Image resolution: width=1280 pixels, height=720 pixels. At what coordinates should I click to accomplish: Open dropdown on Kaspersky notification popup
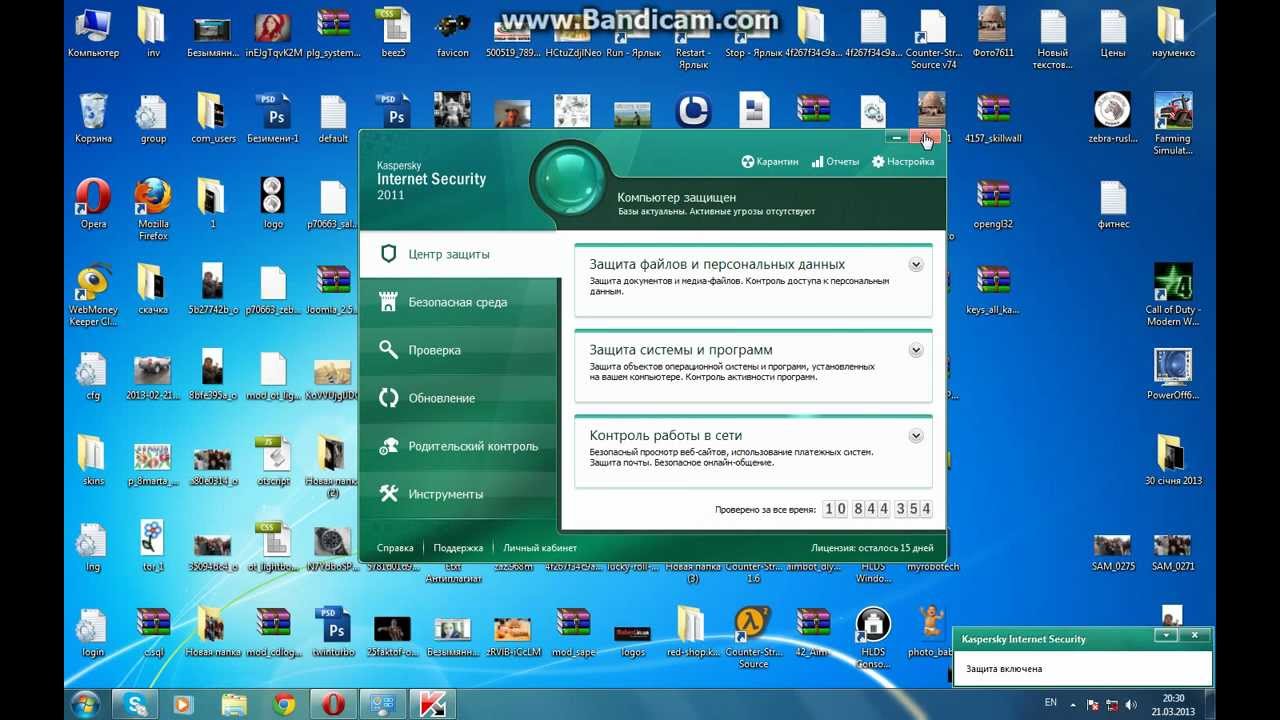point(1165,635)
